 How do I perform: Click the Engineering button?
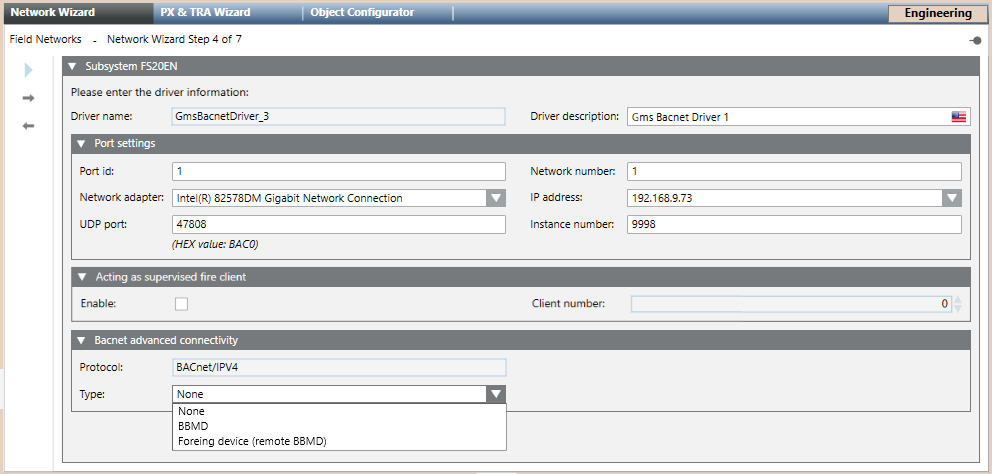tap(937, 13)
